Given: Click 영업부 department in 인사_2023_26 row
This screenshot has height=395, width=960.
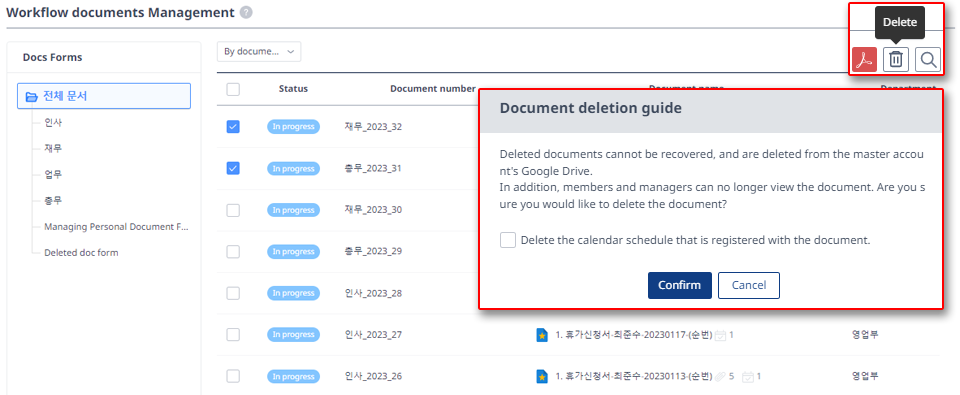Looking at the screenshot, I should (865, 376).
